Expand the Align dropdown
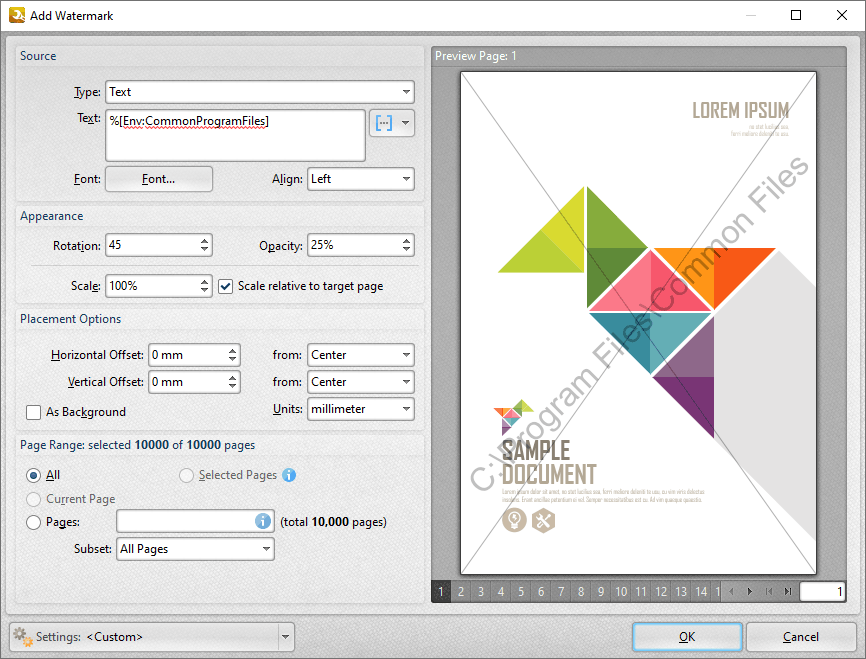 360,179
